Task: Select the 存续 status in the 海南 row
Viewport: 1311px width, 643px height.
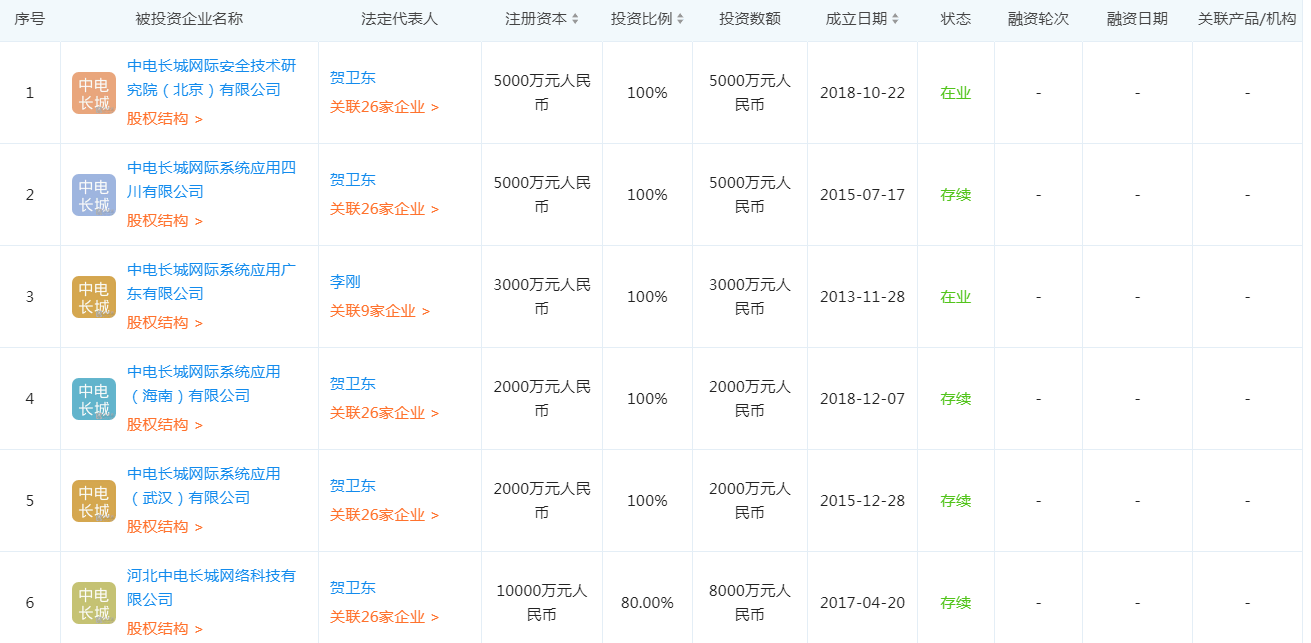Action: point(956,399)
